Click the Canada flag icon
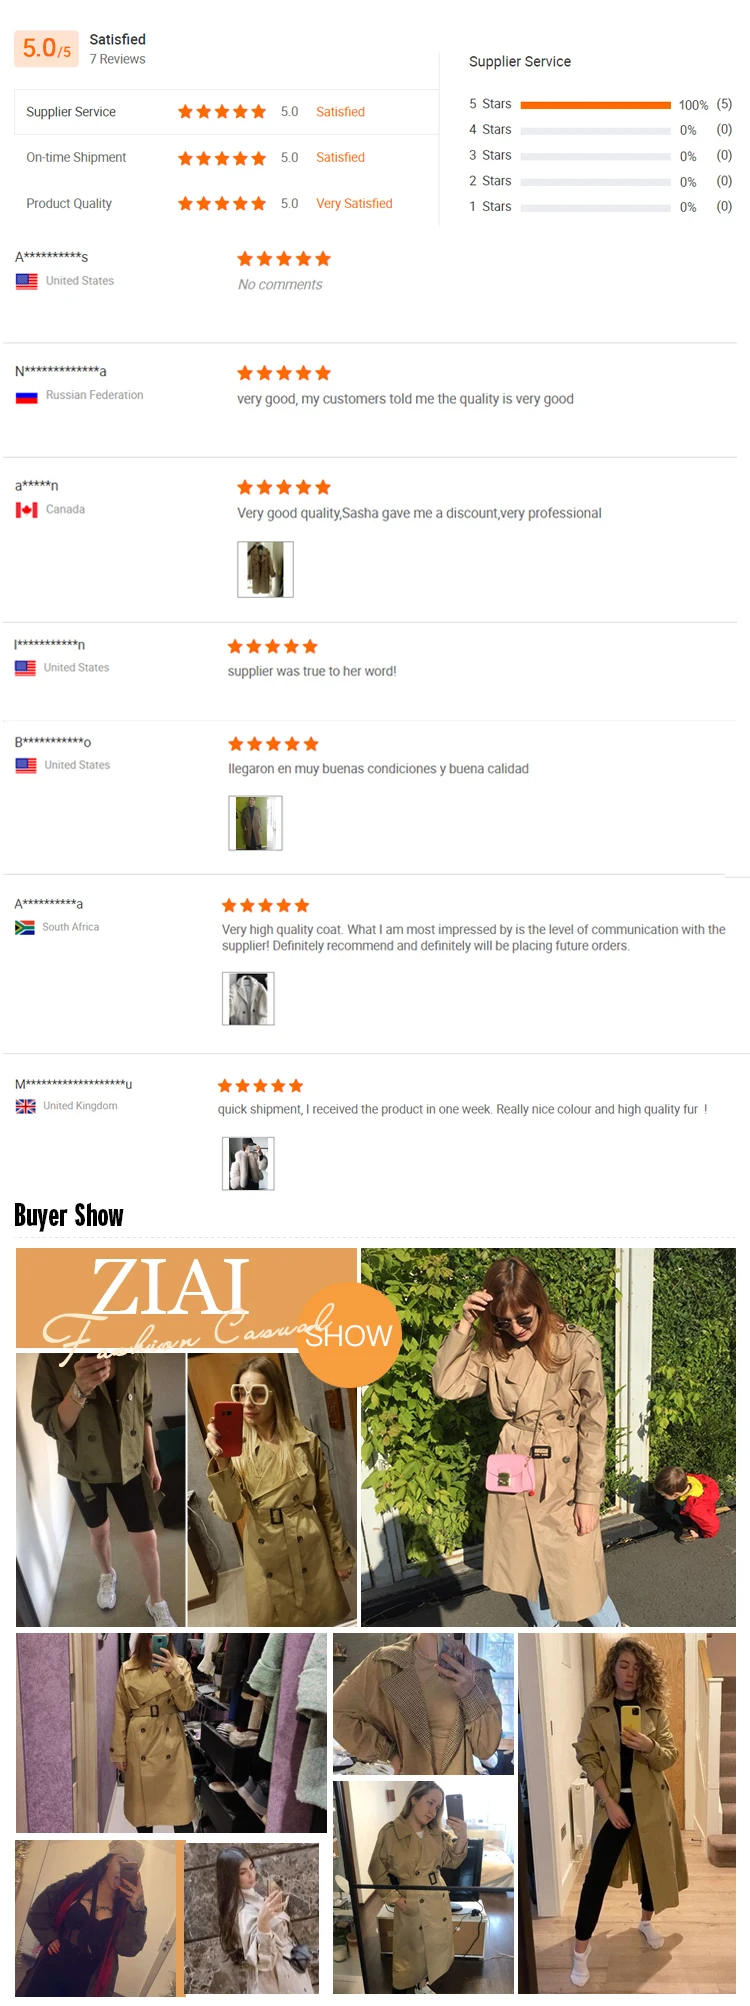This screenshot has width=750, height=2006. 27,510
